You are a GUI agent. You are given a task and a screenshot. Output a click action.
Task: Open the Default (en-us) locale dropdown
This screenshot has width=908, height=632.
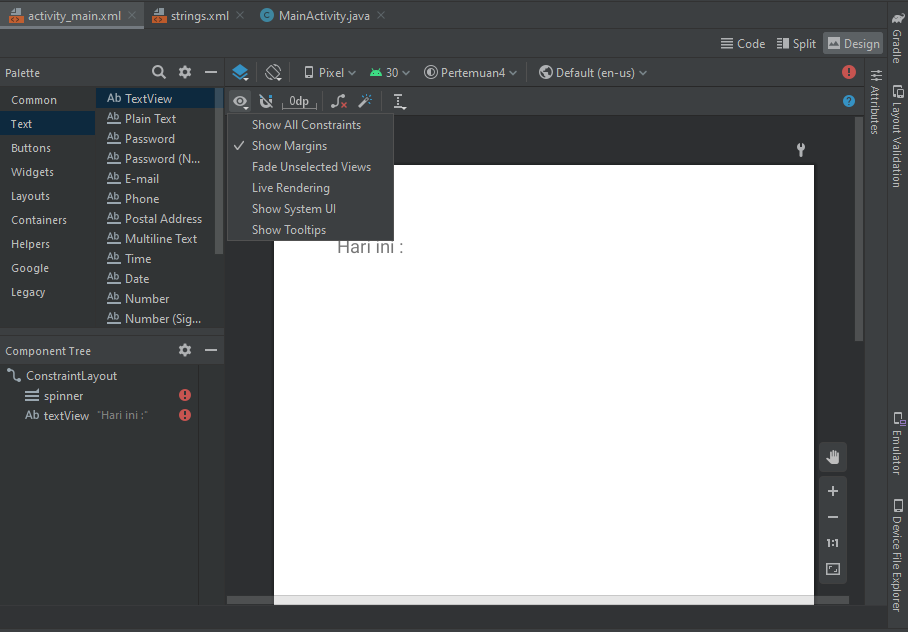click(x=593, y=72)
